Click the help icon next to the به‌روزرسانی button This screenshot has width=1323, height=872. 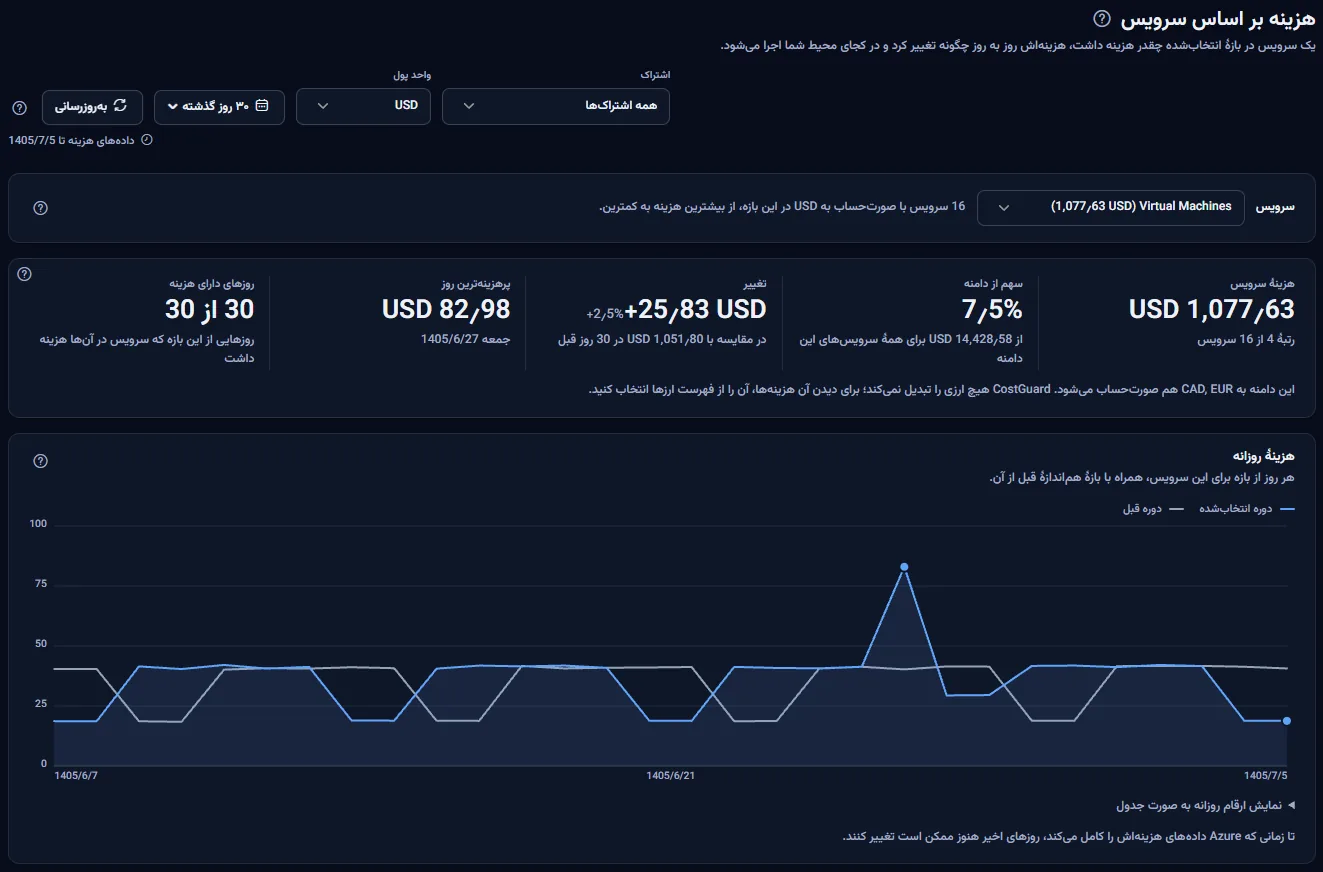tap(19, 108)
